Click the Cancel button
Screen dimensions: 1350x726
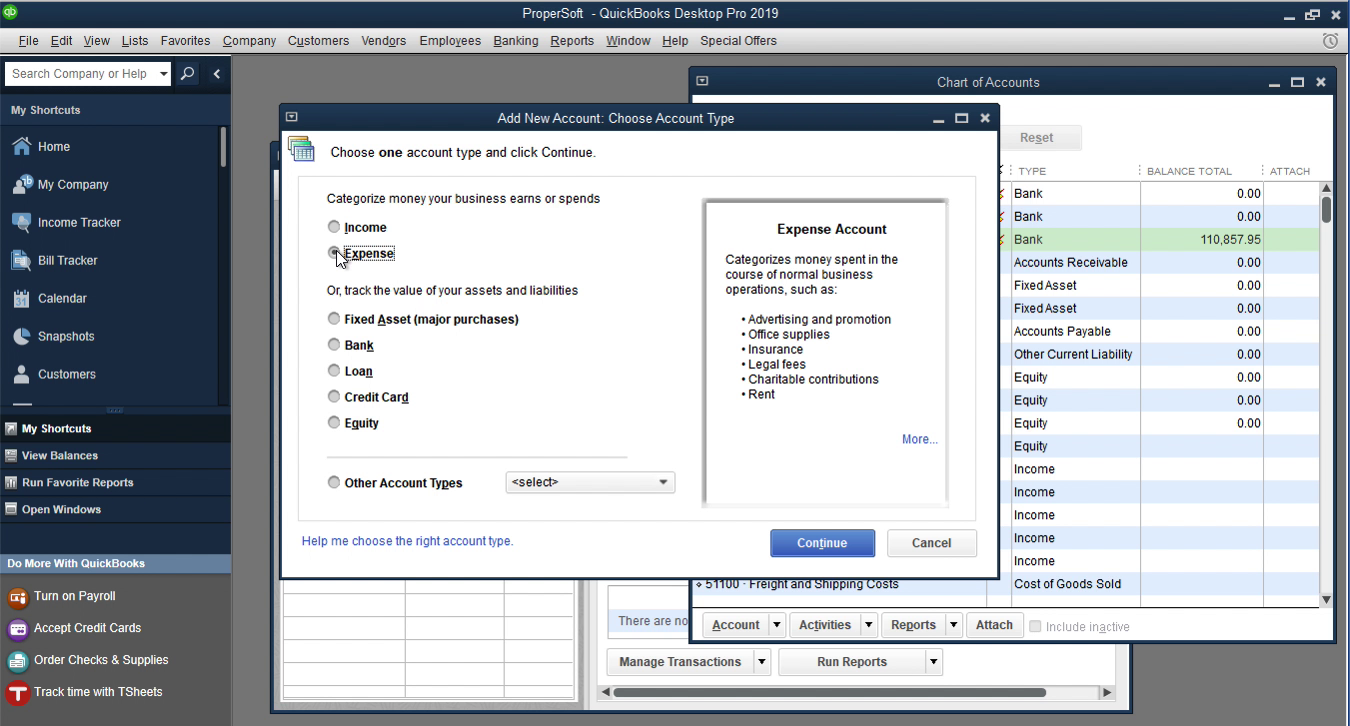click(x=932, y=543)
